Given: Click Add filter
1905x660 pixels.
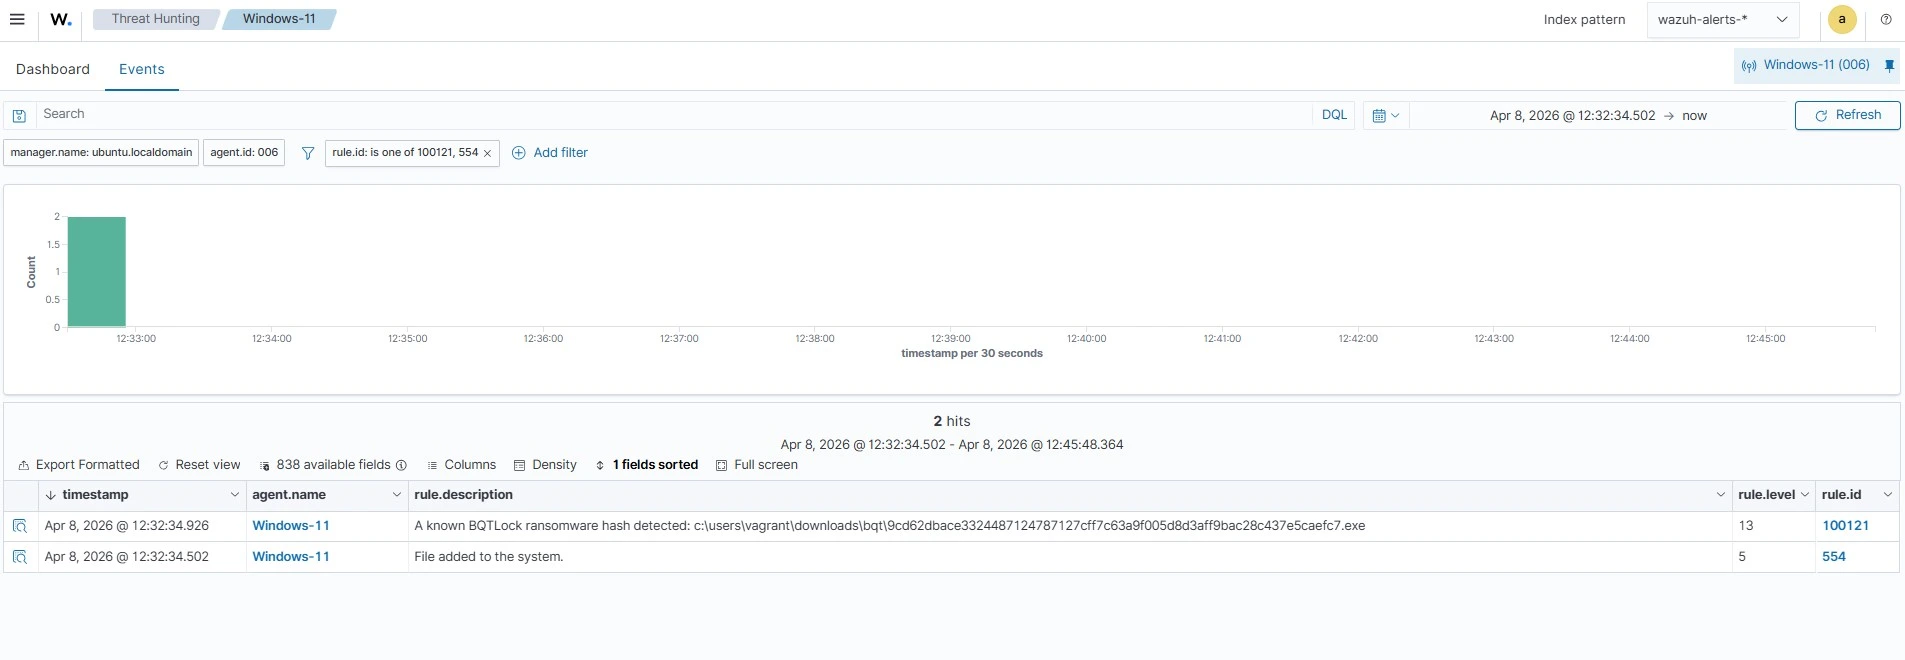Looking at the screenshot, I should coord(550,153).
